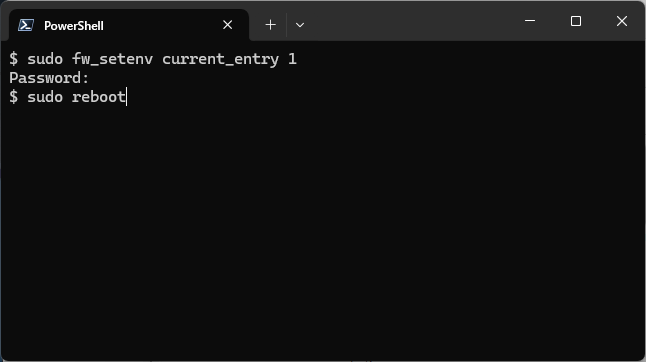Click the blank terminal area below commands
Viewport: 646px width, 362px height.
tap(323, 231)
